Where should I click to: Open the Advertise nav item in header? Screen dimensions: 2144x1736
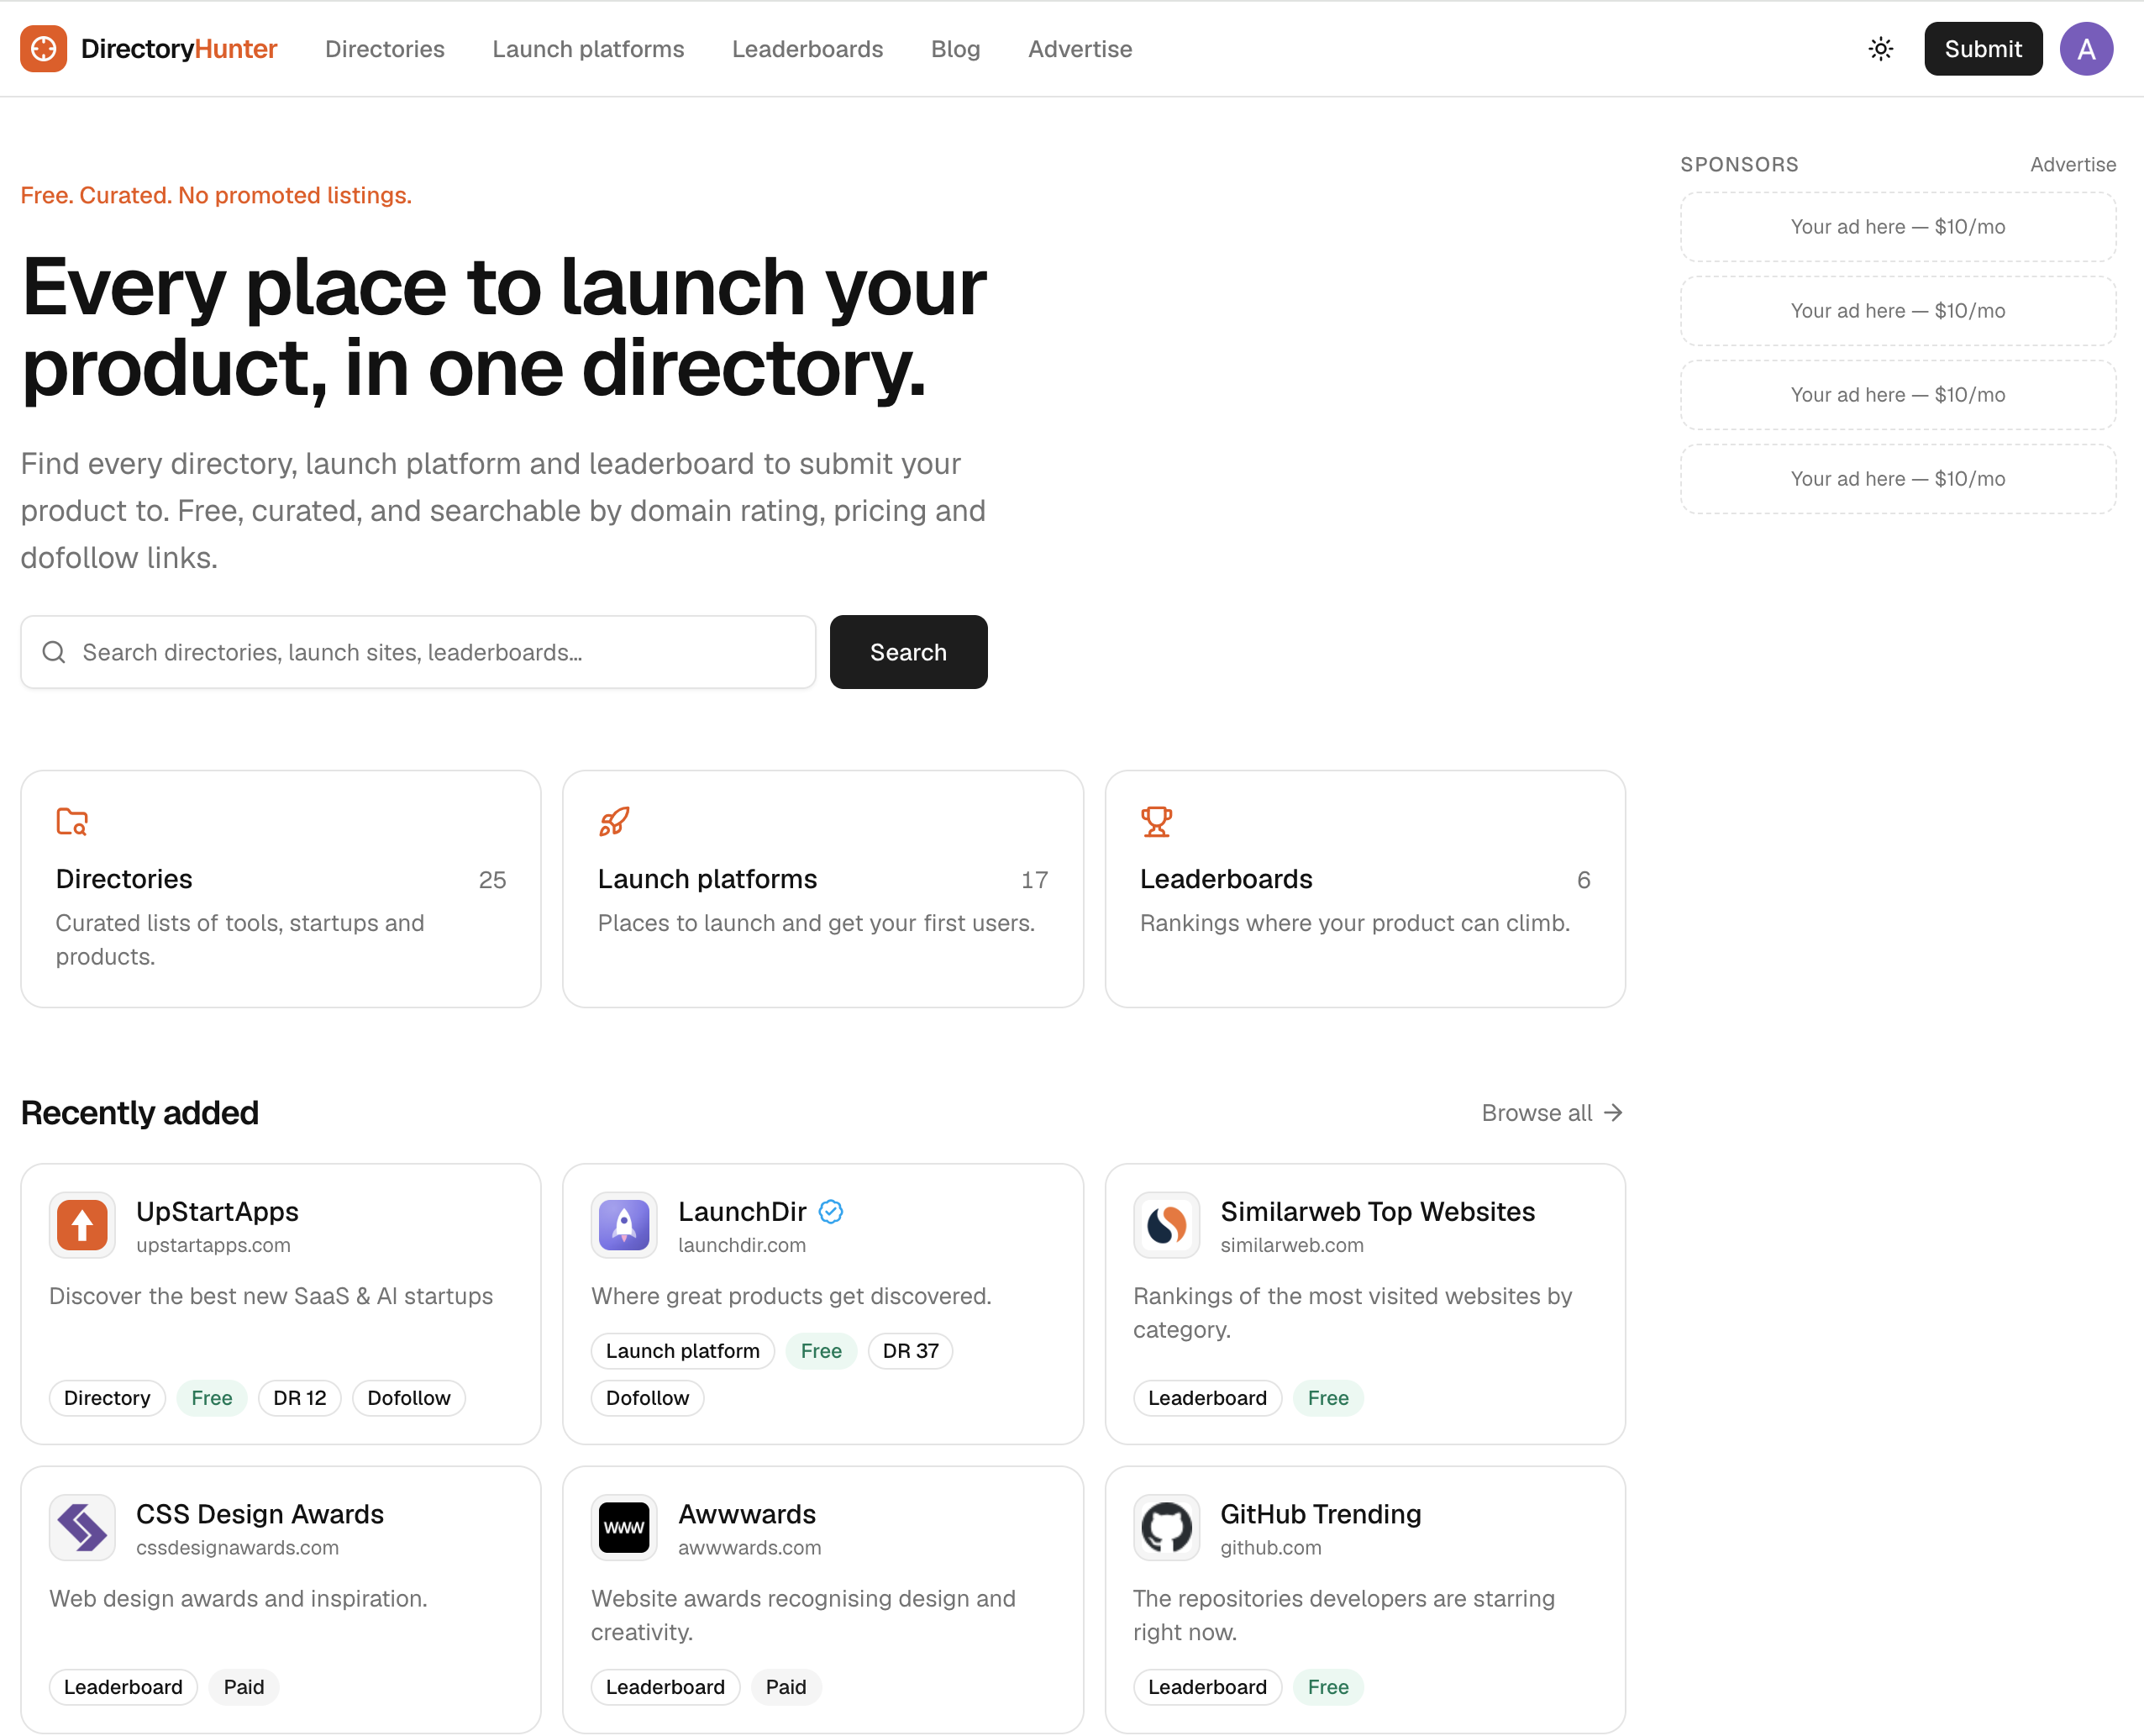[1080, 49]
